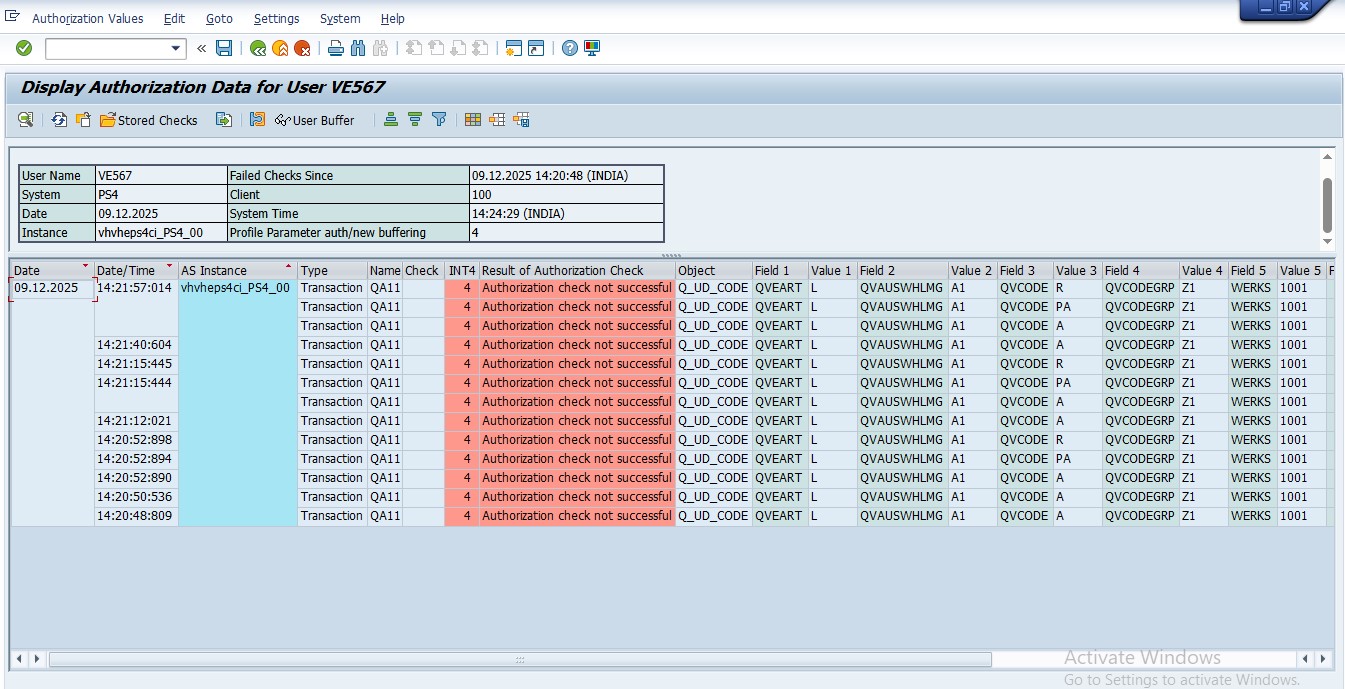The width and height of the screenshot is (1345, 689).
Task: Open the Help question mark icon
Action: [570, 48]
